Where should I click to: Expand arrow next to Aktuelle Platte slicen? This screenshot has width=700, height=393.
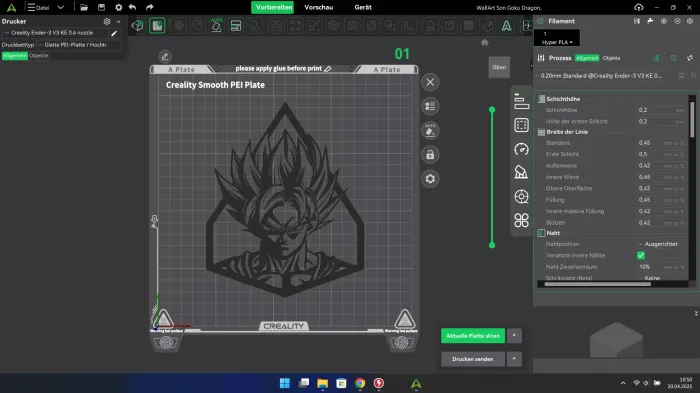tap(514, 335)
